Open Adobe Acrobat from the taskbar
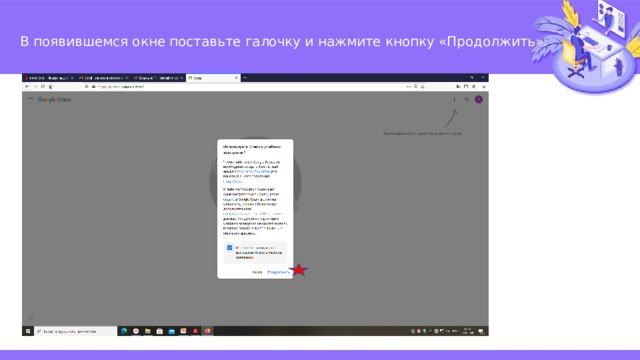 (196, 331)
